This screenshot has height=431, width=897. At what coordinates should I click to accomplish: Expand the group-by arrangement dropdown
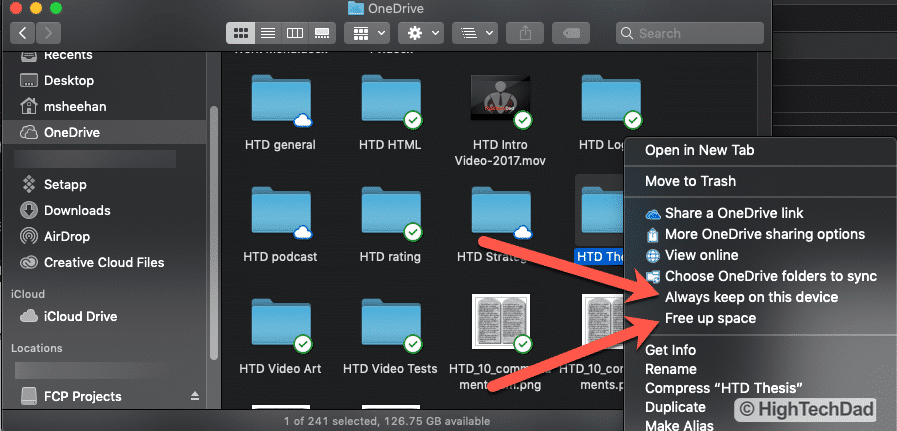pos(366,33)
